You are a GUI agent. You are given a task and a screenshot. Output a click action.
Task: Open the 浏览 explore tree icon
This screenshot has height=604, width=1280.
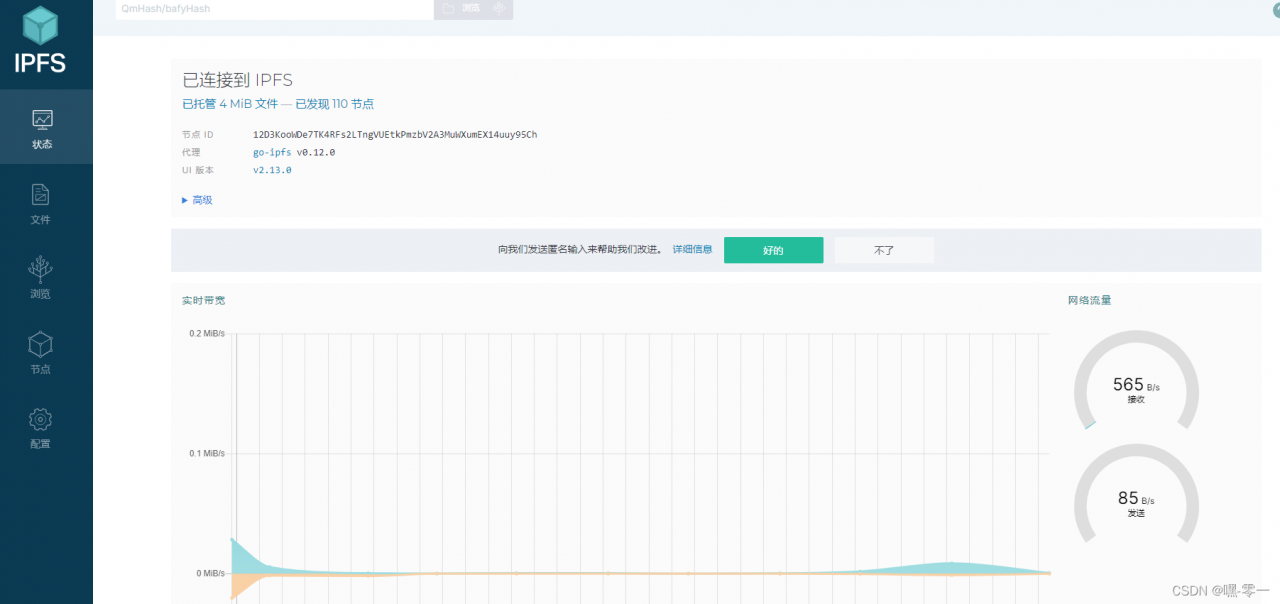[x=41, y=268]
